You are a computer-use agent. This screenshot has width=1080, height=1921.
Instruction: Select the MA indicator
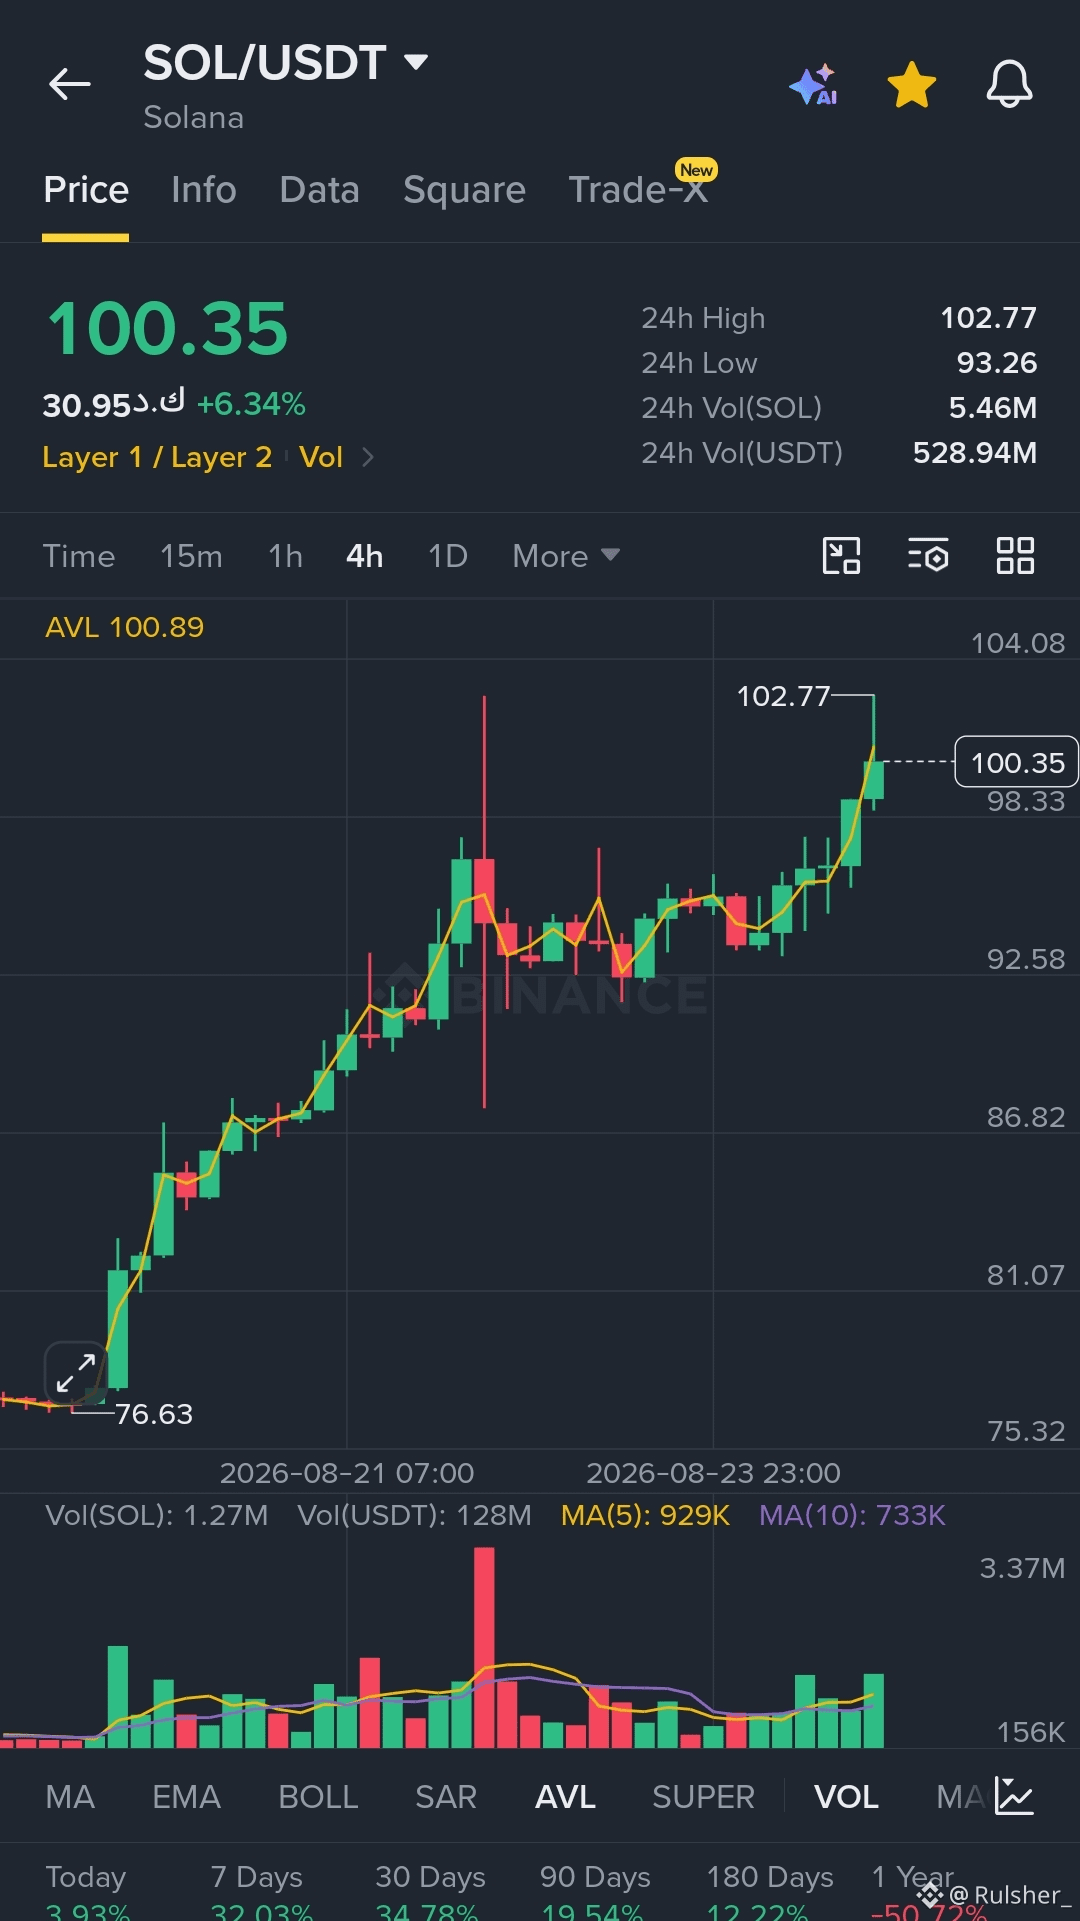tap(70, 1797)
